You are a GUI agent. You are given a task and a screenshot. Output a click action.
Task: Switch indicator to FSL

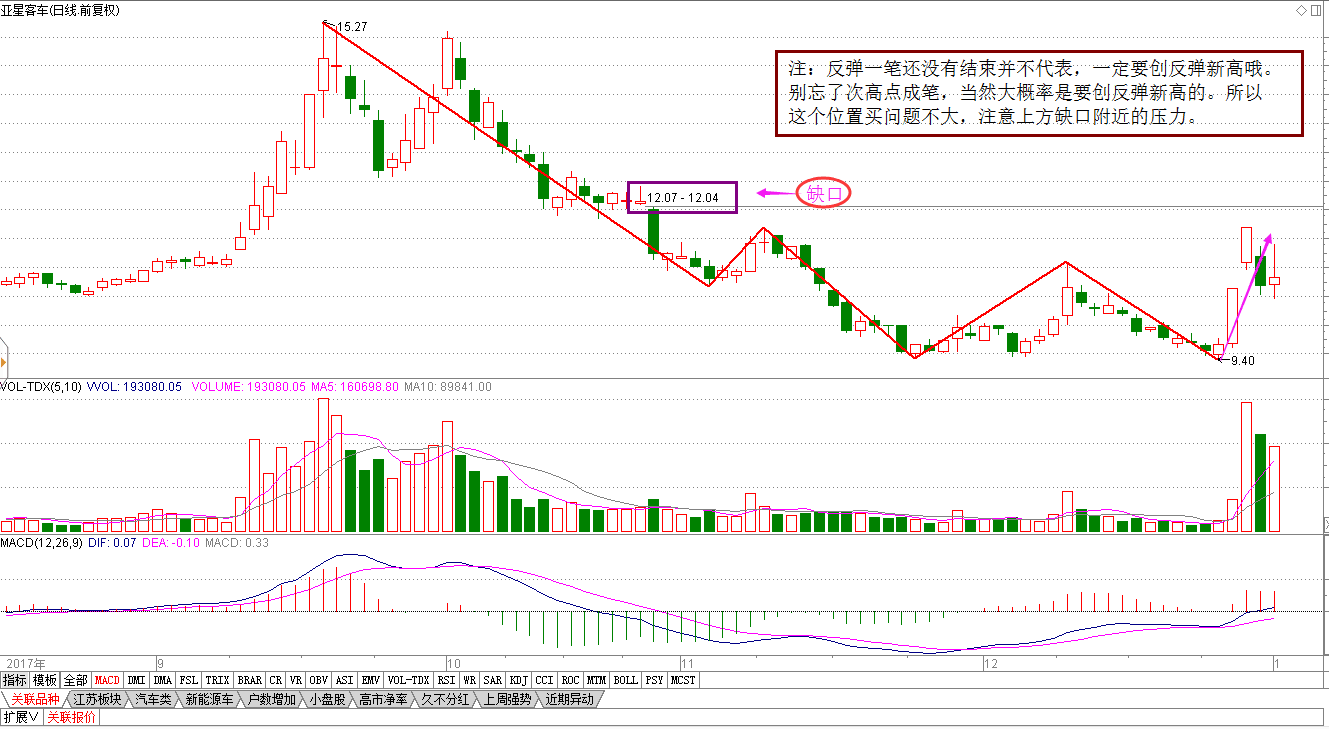click(189, 680)
